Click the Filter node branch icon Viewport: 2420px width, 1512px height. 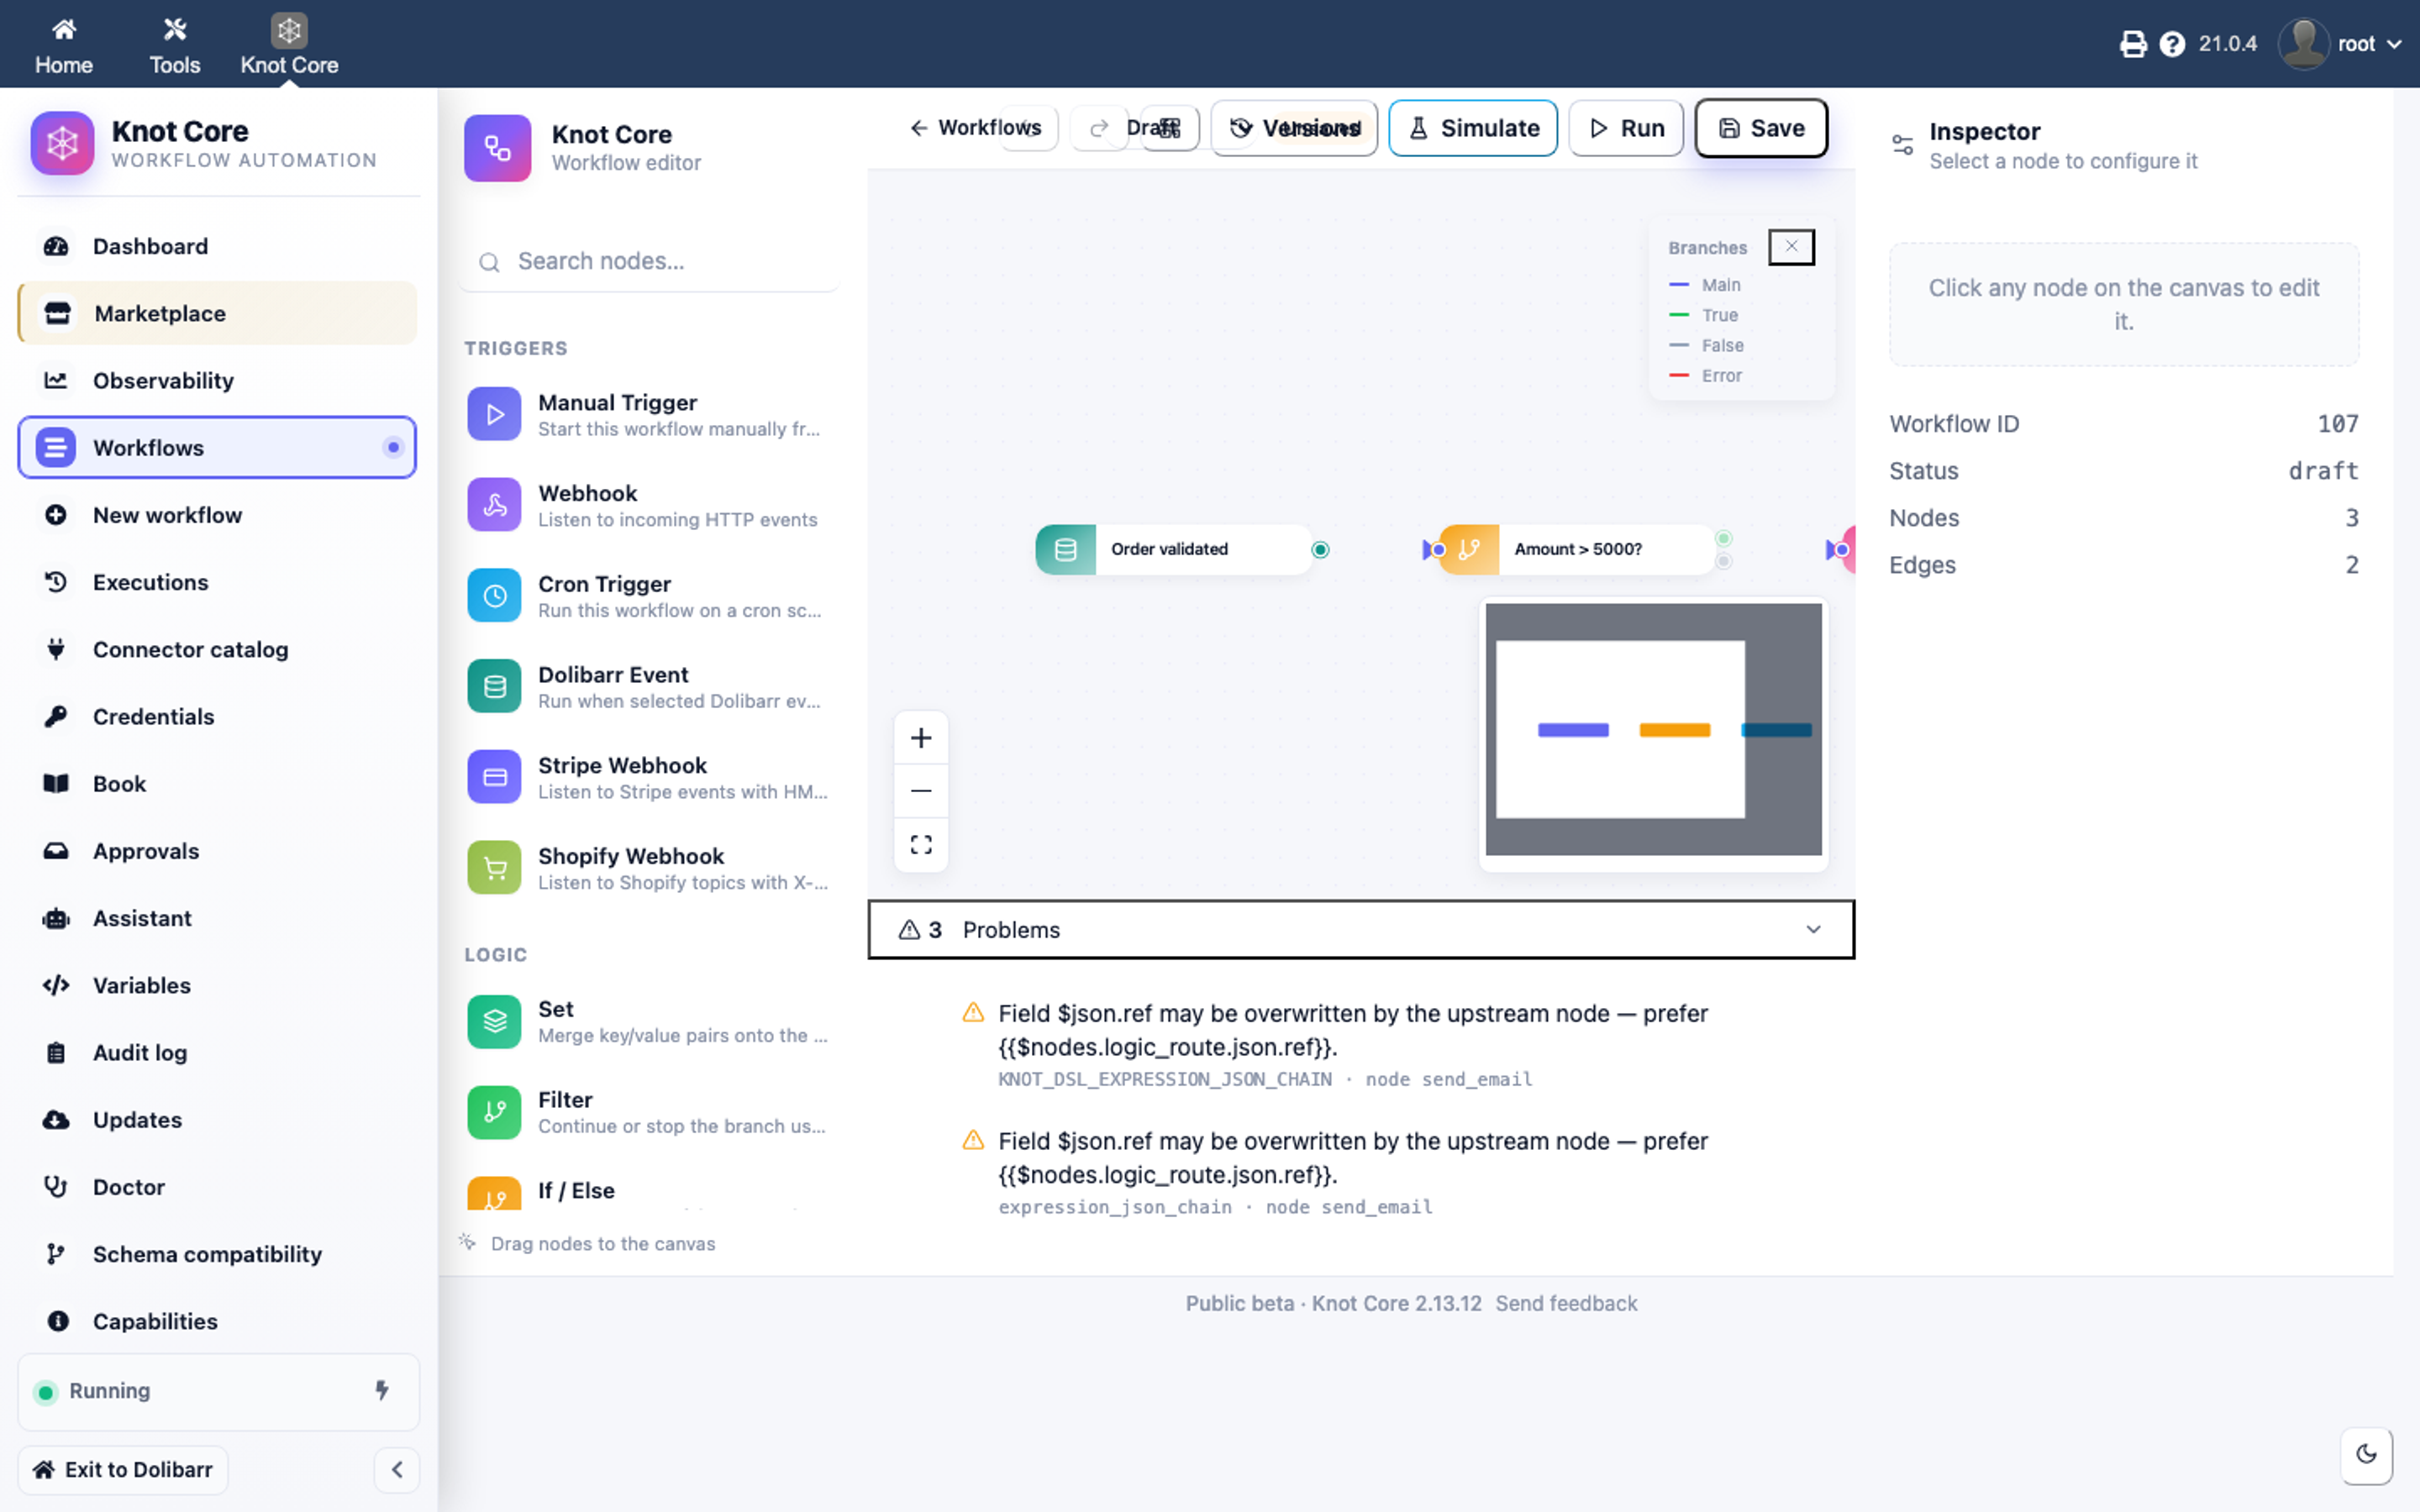(494, 1112)
